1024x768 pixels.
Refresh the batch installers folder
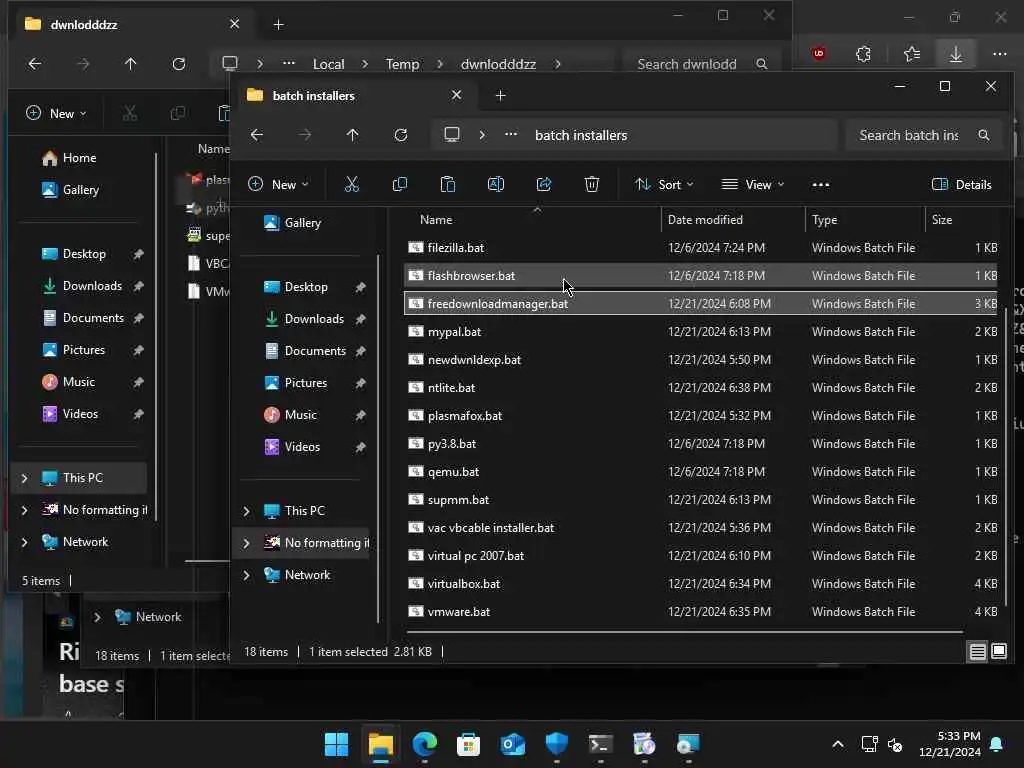(x=401, y=135)
